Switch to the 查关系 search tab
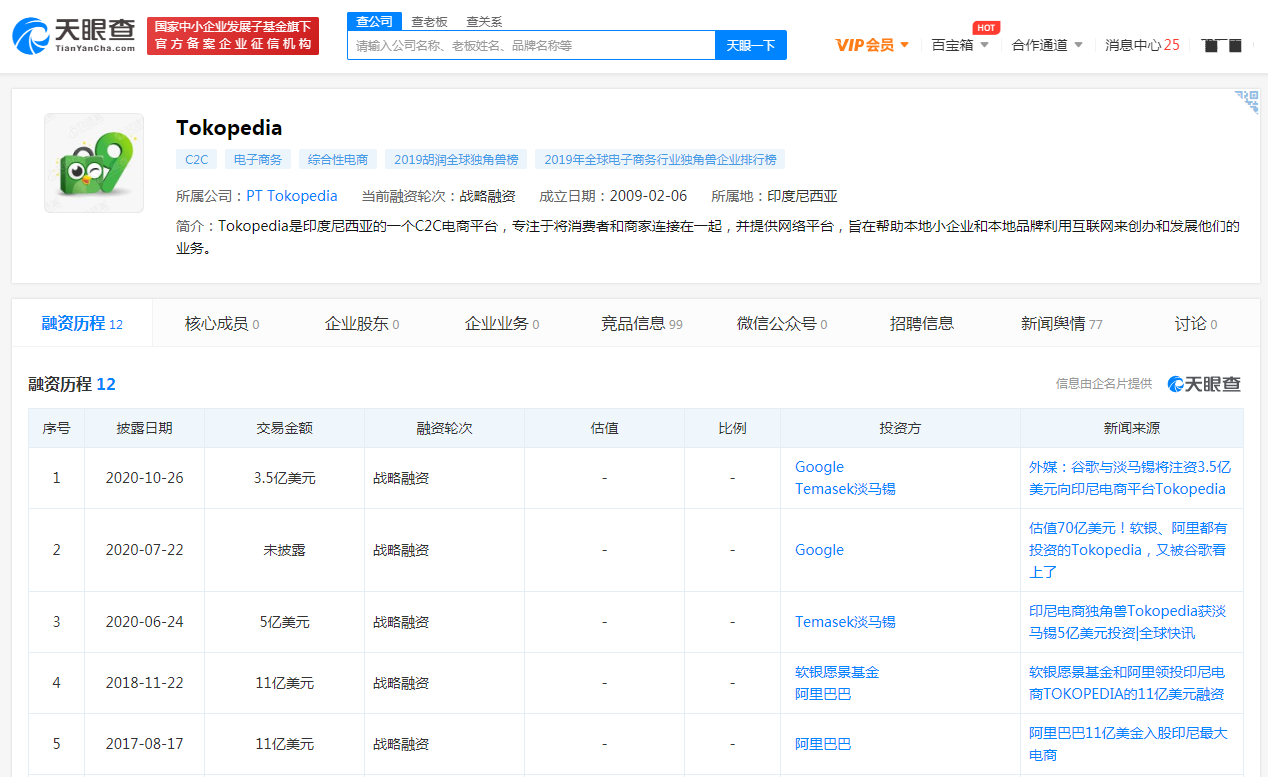The height and width of the screenshot is (777, 1268). (x=484, y=21)
